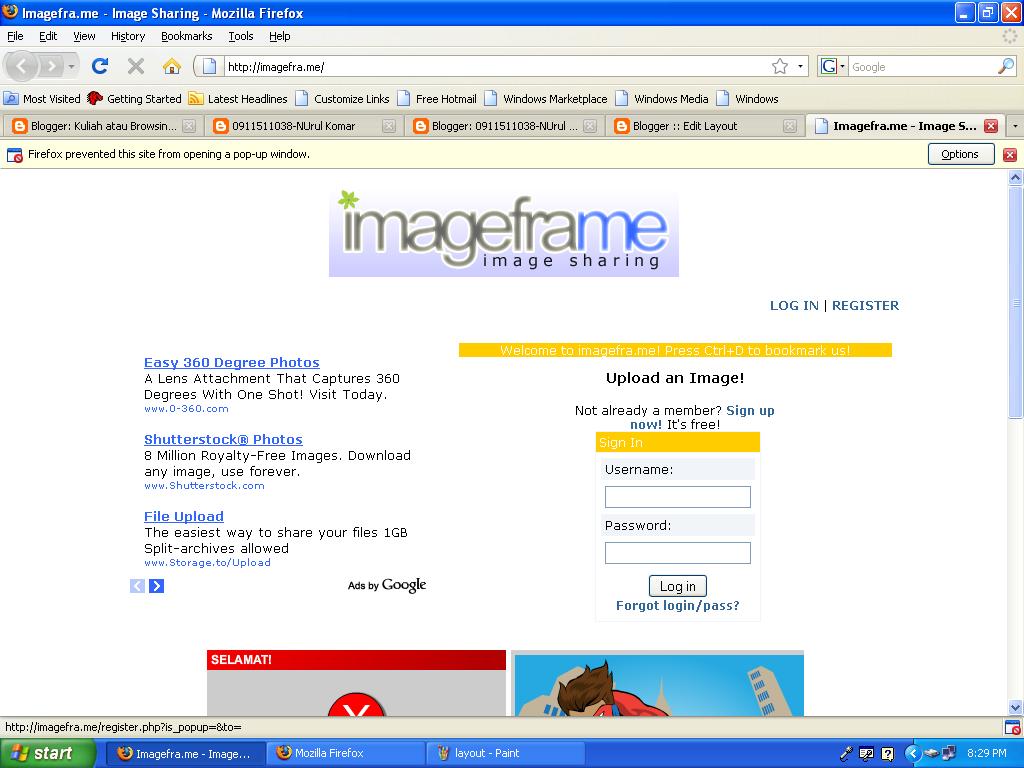Viewport: 1024px width, 768px height.
Task: Go to the Home page icon
Action: point(172,66)
